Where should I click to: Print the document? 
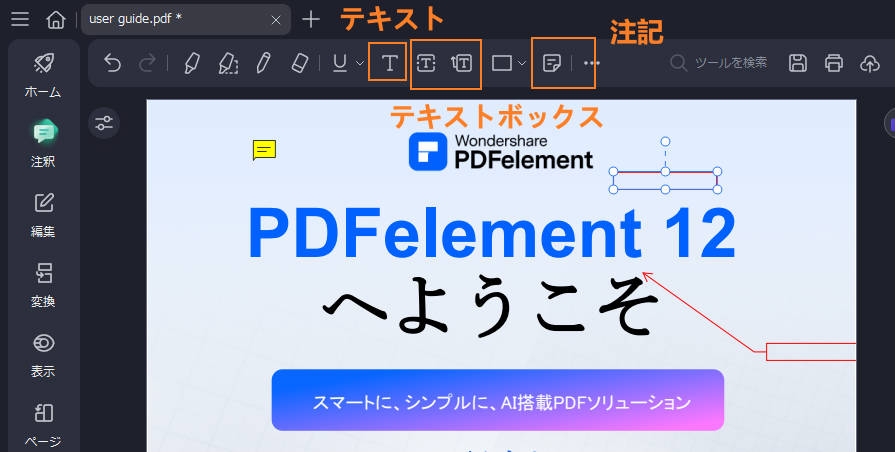[x=834, y=63]
